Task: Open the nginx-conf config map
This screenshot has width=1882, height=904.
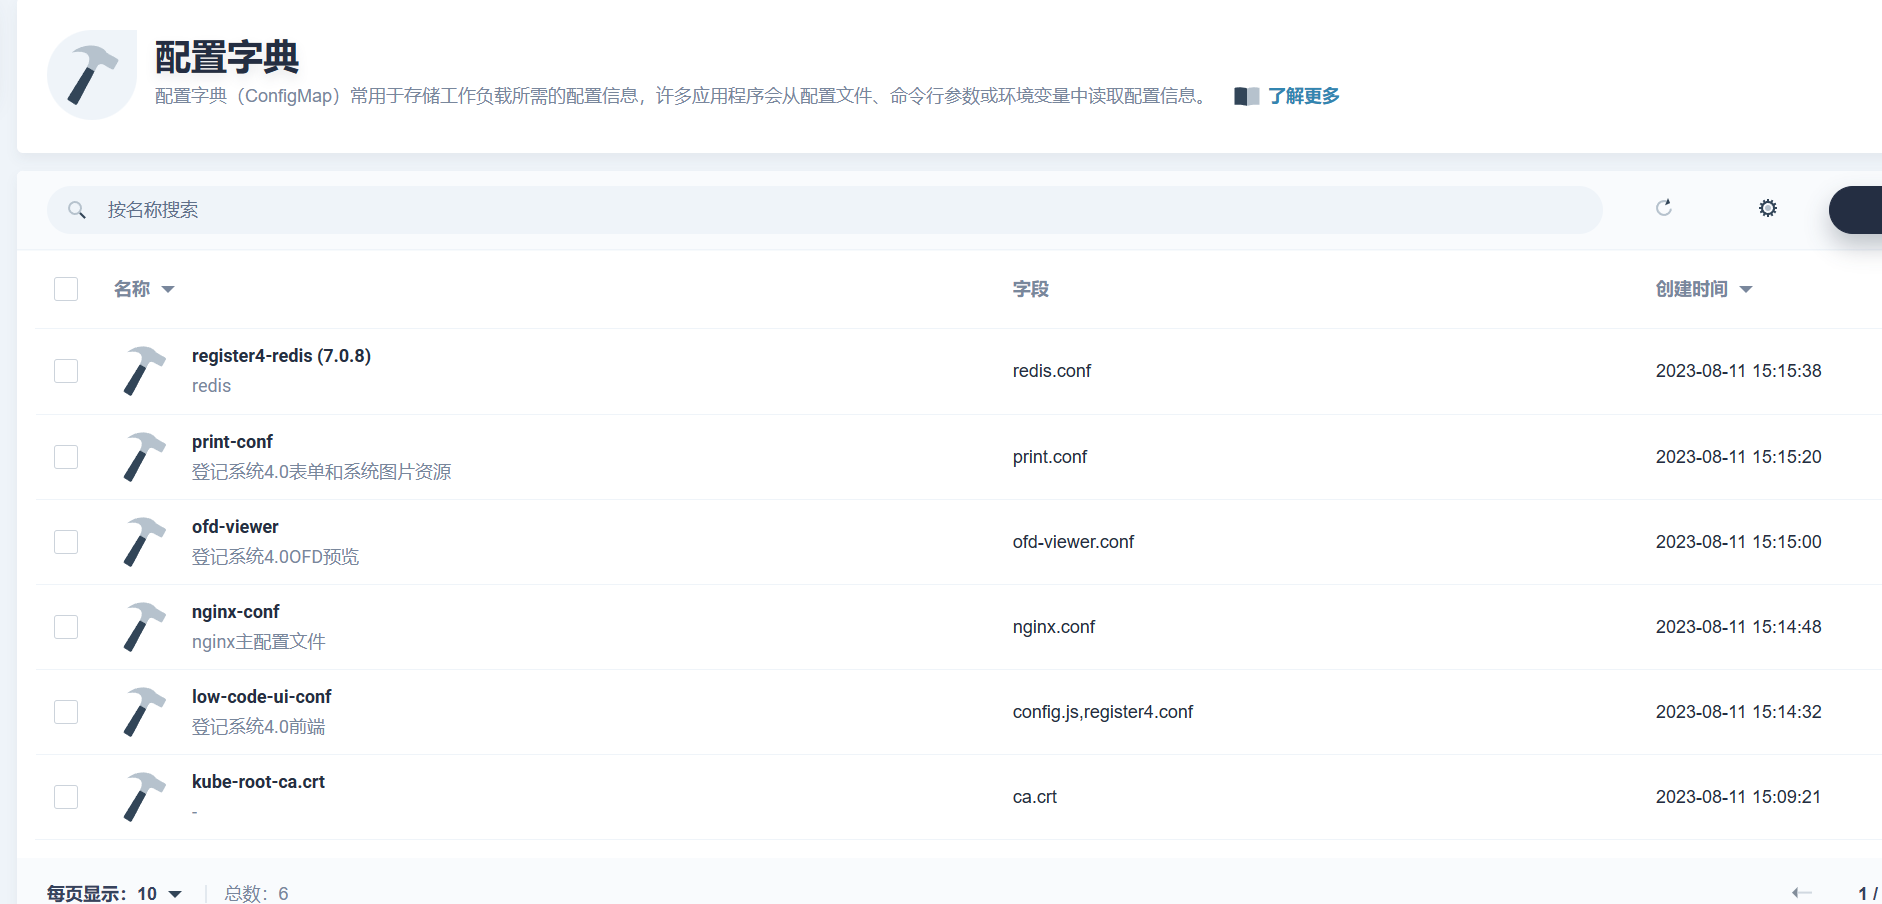Action: (236, 612)
